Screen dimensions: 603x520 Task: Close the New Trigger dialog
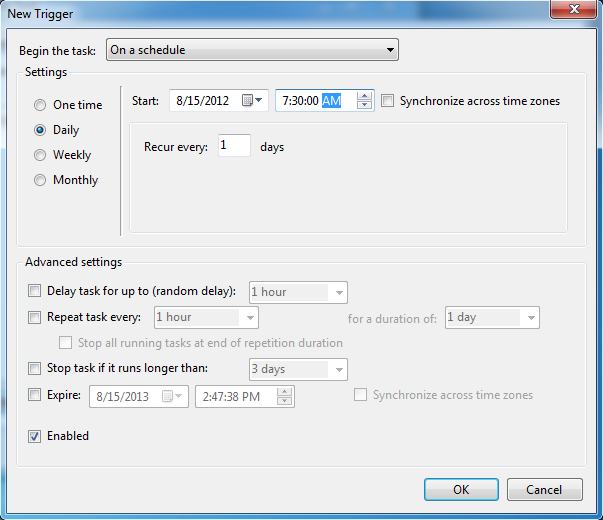click(x=574, y=8)
